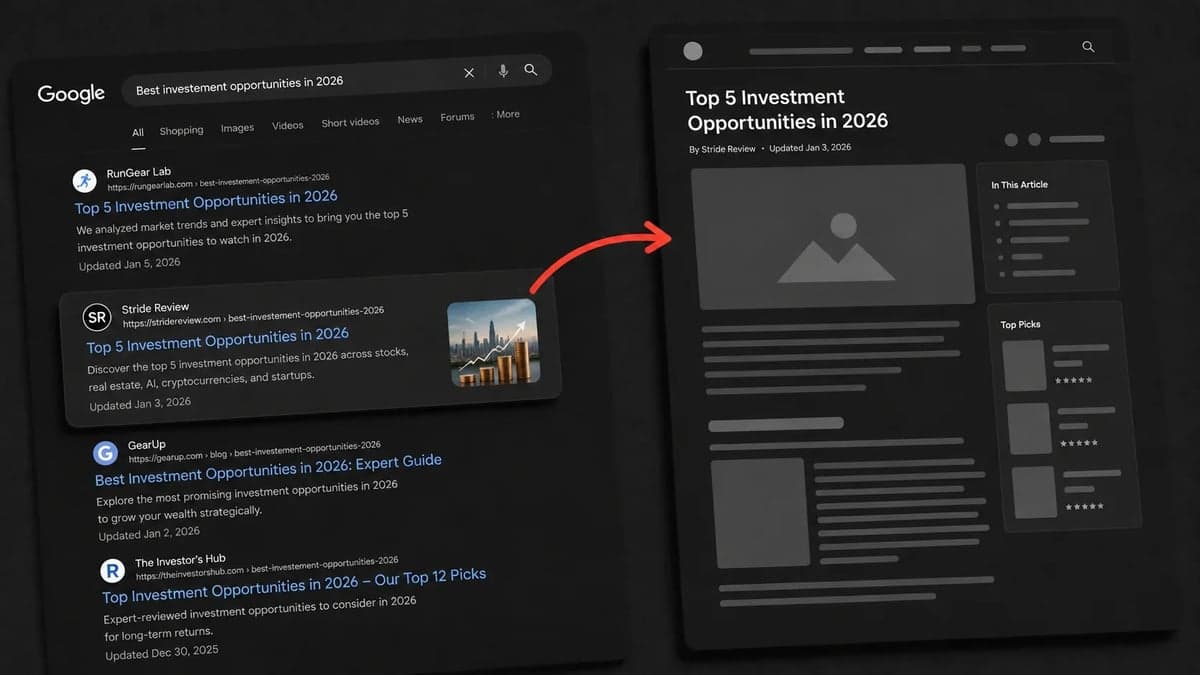
Task: Click the Stride Review site name in results
Action: click(x=155, y=308)
